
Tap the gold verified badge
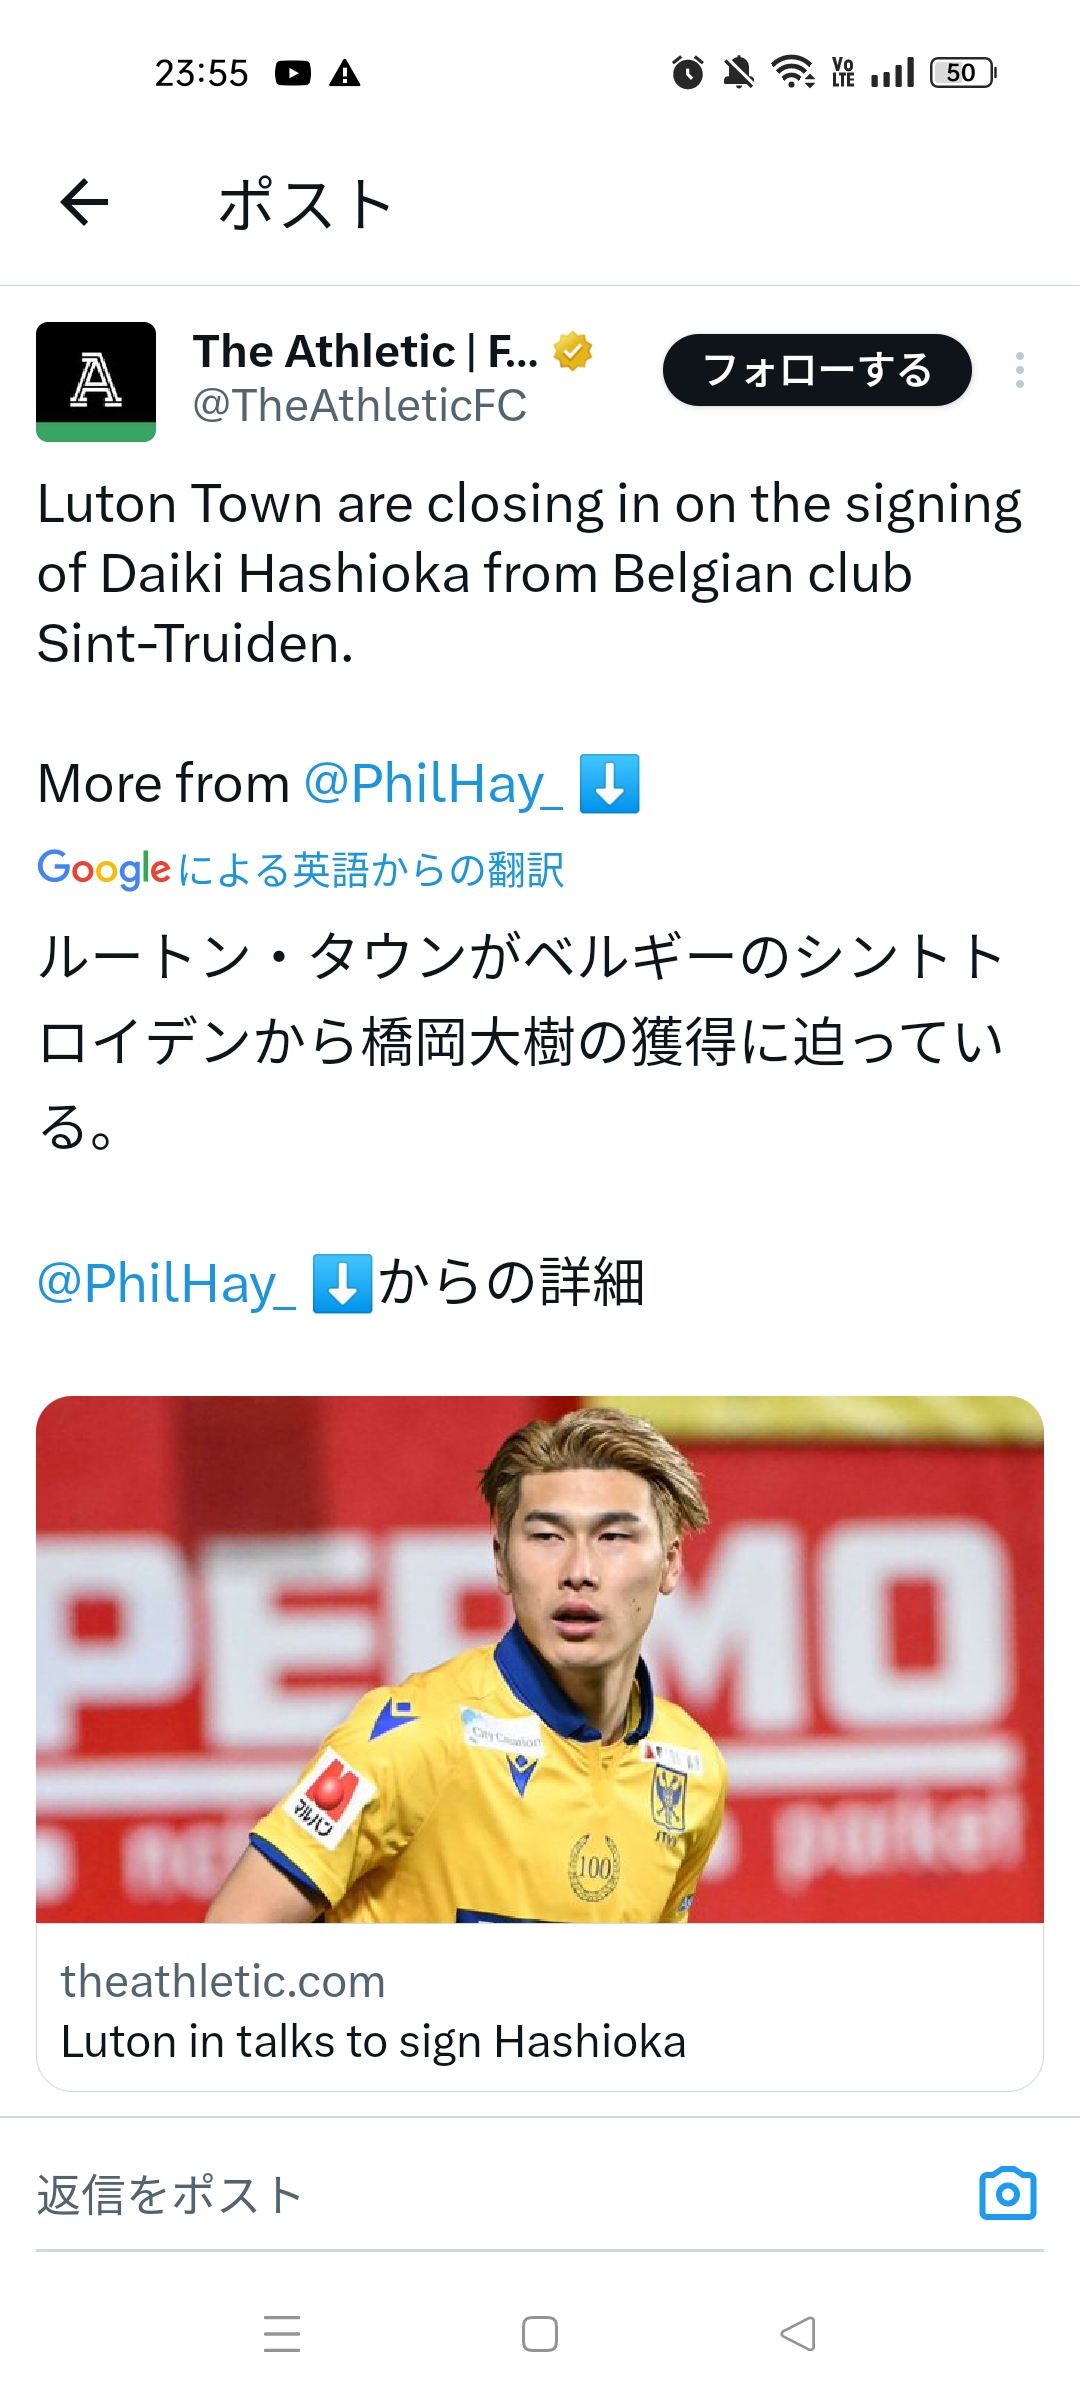(573, 351)
